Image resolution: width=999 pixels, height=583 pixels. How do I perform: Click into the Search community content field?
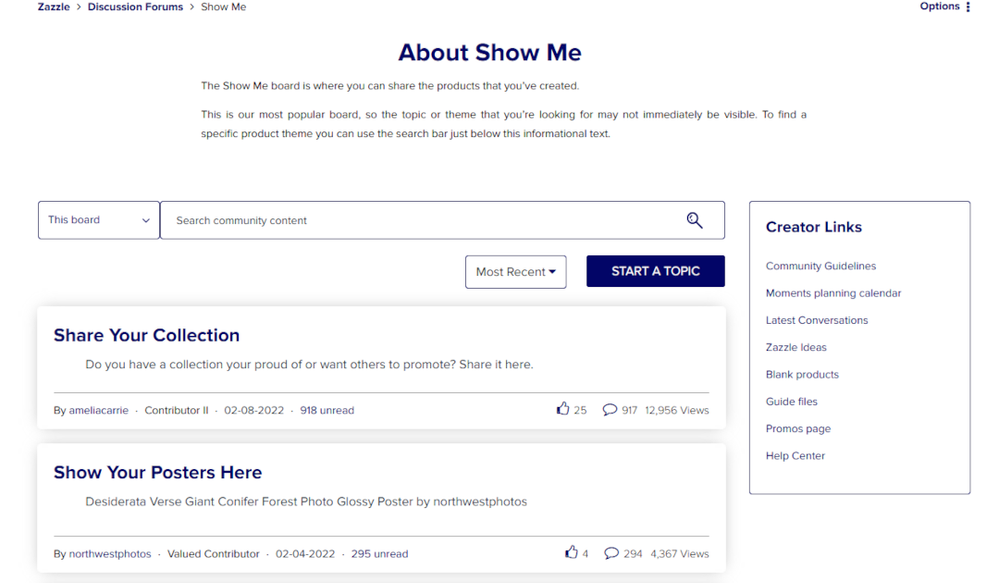pos(420,220)
